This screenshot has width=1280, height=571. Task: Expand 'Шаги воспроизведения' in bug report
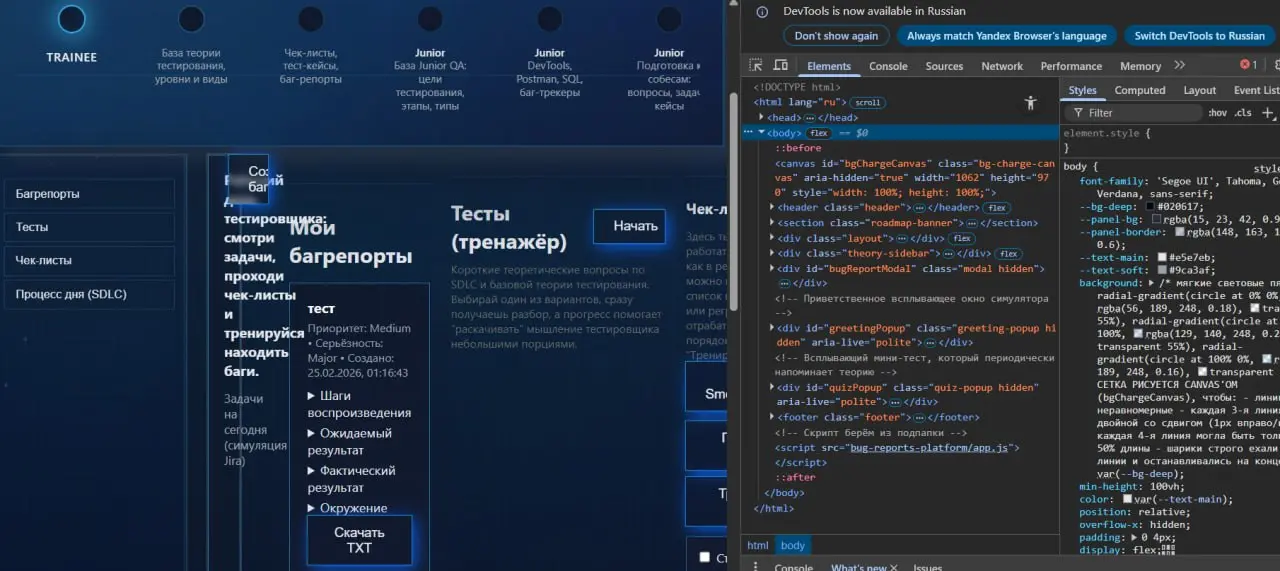point(359,404)
